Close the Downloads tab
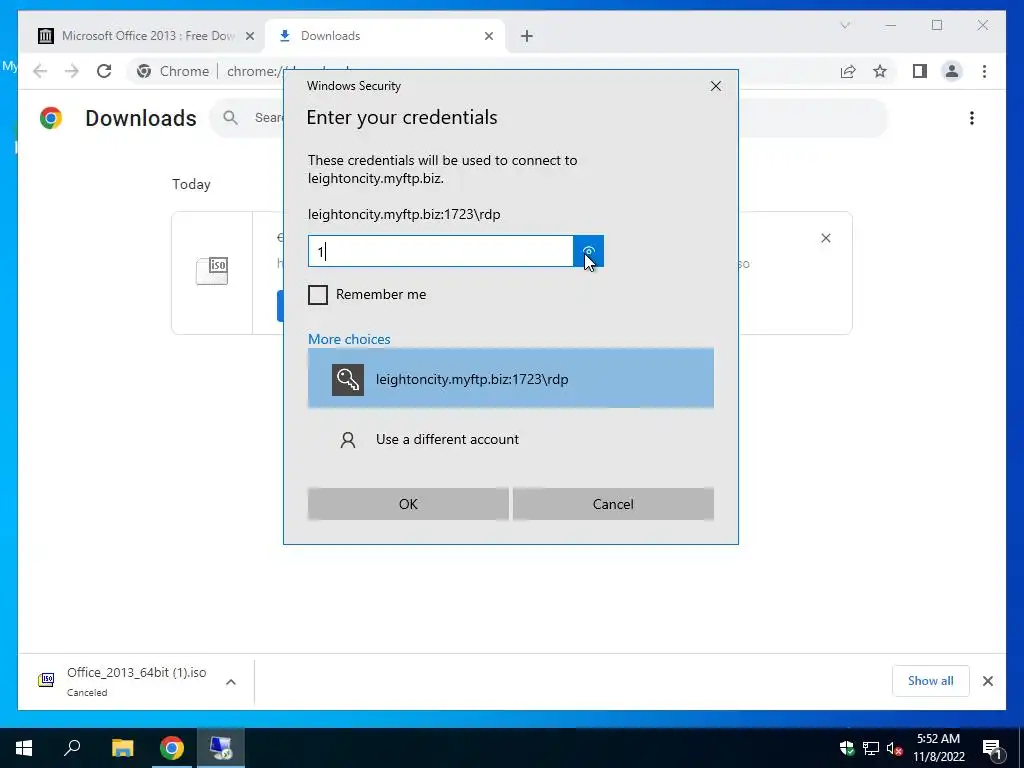This screenshot has height=768, width=1024. 488,37
